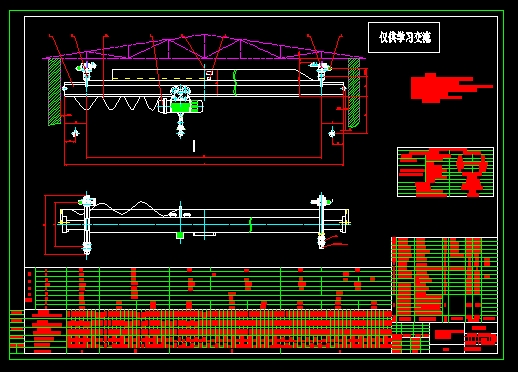Select the left pendant control below the runway
Image resolution: width=518 pixels, height=372 pixels.
click(x=75, y=133)
